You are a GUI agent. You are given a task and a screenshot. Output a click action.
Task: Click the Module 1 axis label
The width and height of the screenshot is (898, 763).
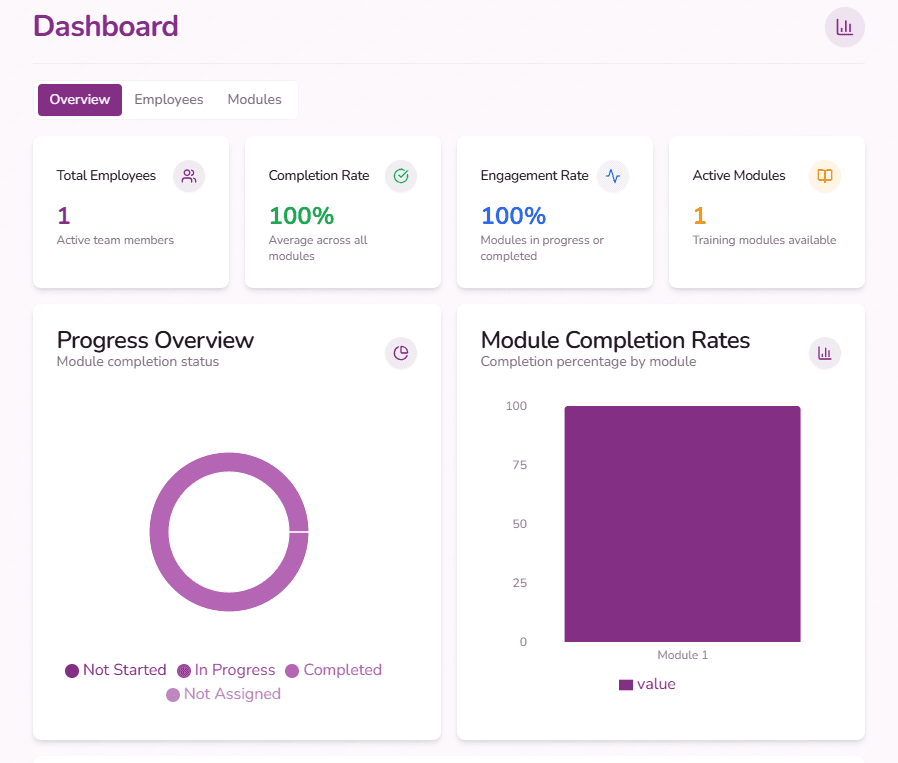682,655
